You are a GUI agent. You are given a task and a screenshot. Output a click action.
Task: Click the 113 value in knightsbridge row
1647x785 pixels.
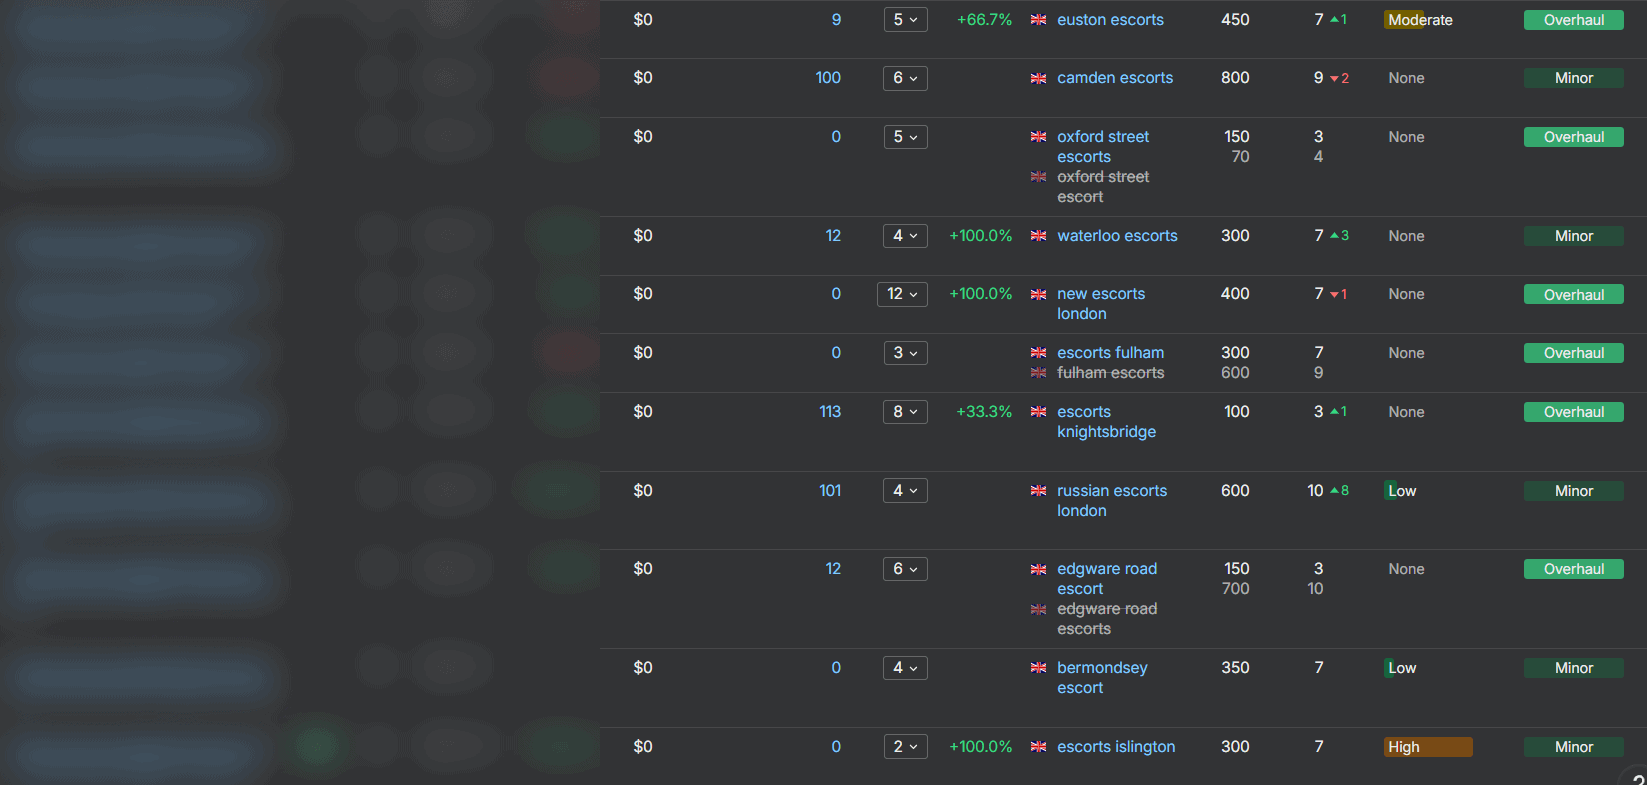click(830, 412)
